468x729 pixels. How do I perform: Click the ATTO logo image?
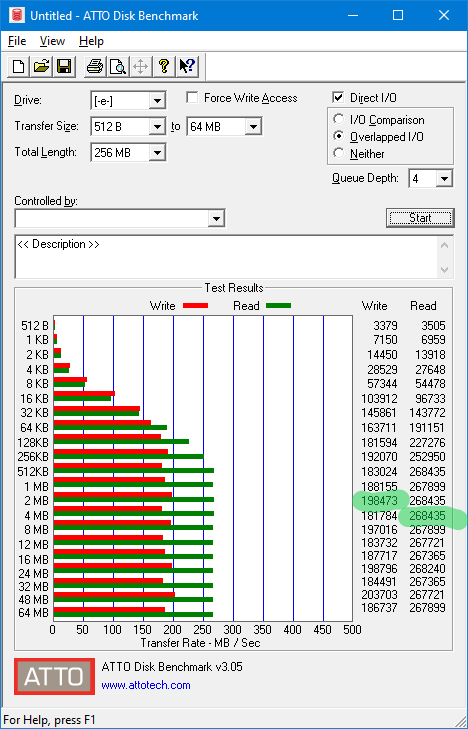tap(54, 676)
